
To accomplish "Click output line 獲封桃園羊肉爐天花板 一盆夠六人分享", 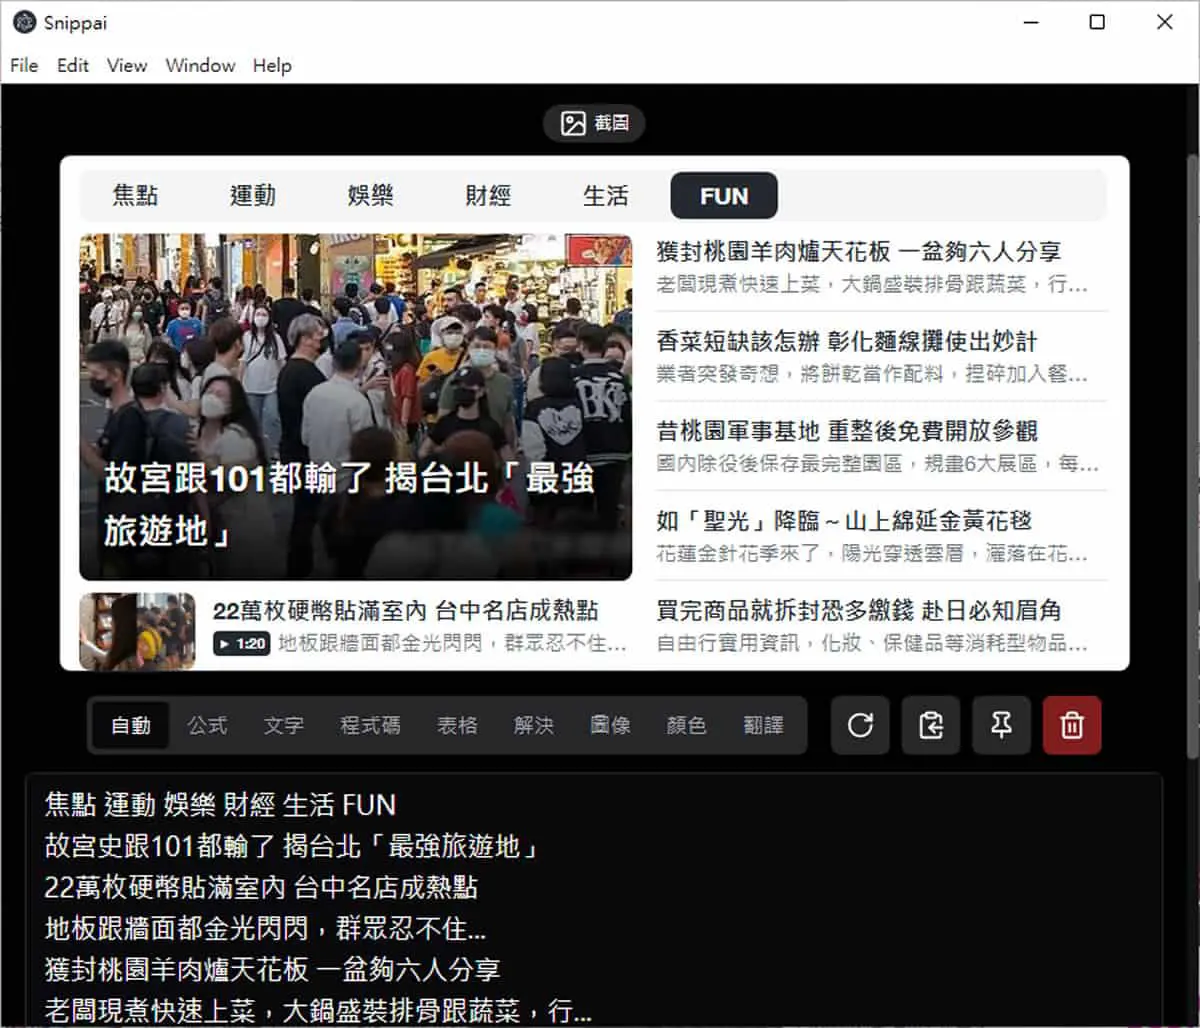I will 272,969.
